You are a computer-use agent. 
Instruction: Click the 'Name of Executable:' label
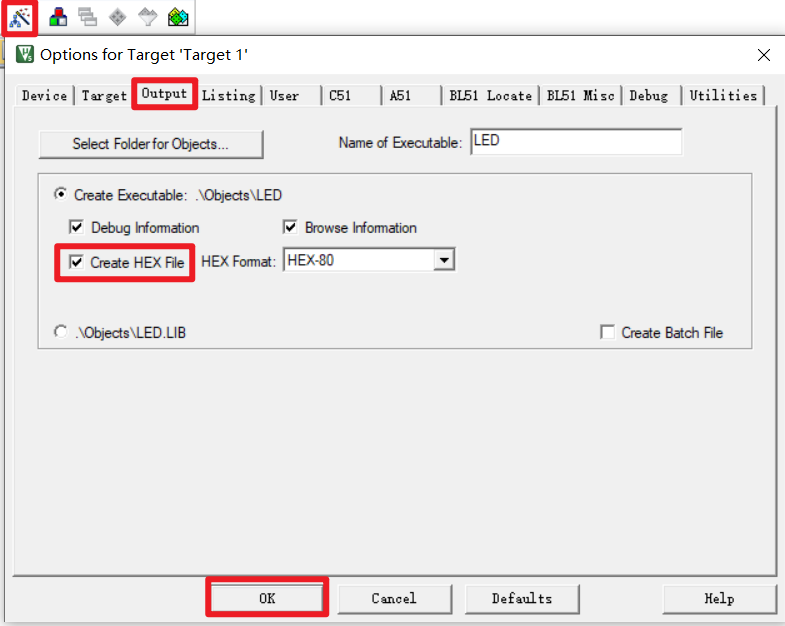point(400,143)
